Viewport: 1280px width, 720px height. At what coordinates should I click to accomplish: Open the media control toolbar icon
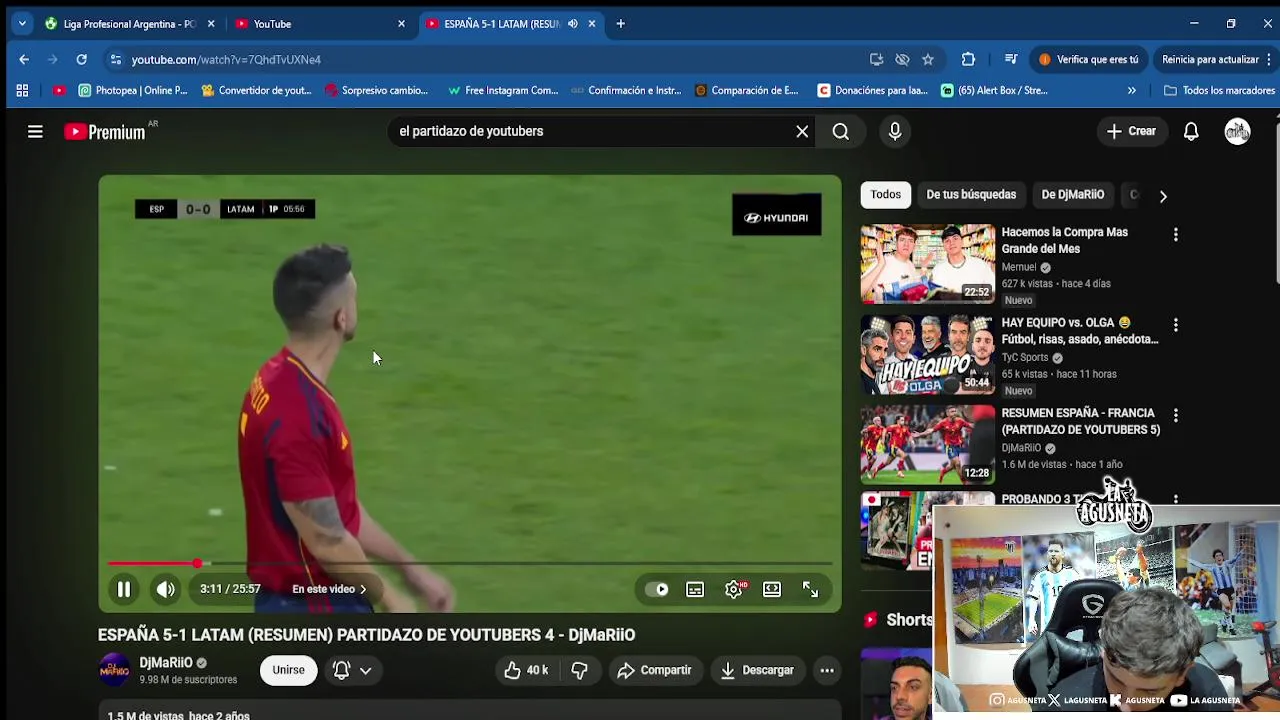(x=1011, y=60)
